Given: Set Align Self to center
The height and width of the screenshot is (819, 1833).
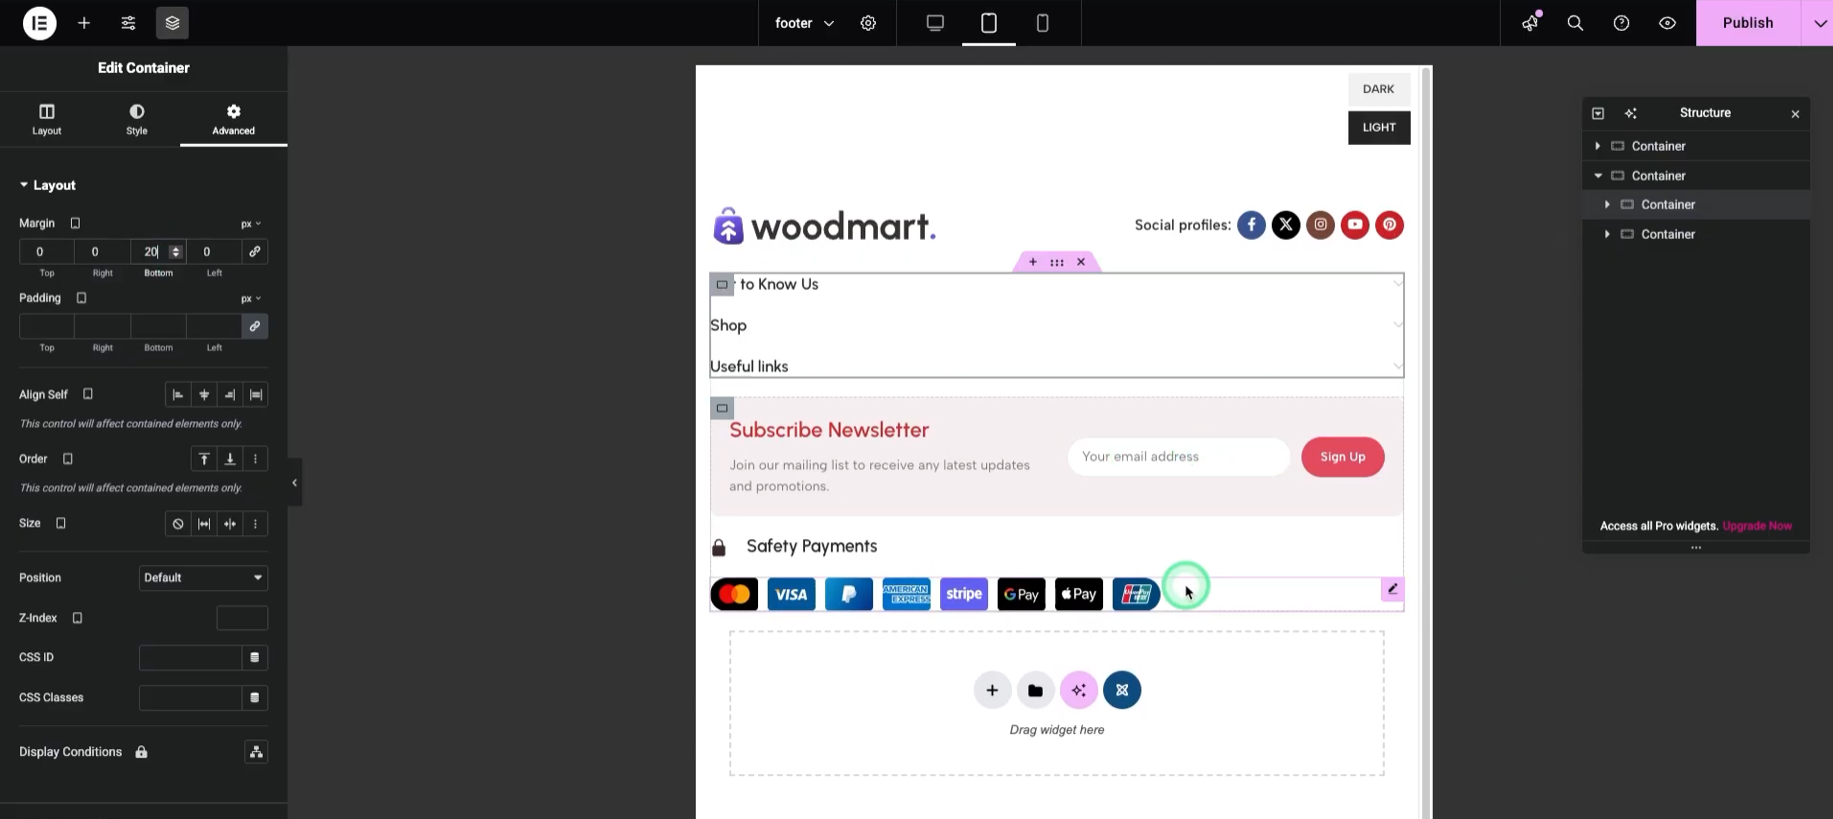Looking at the screenshot, I should click(204, 395).
